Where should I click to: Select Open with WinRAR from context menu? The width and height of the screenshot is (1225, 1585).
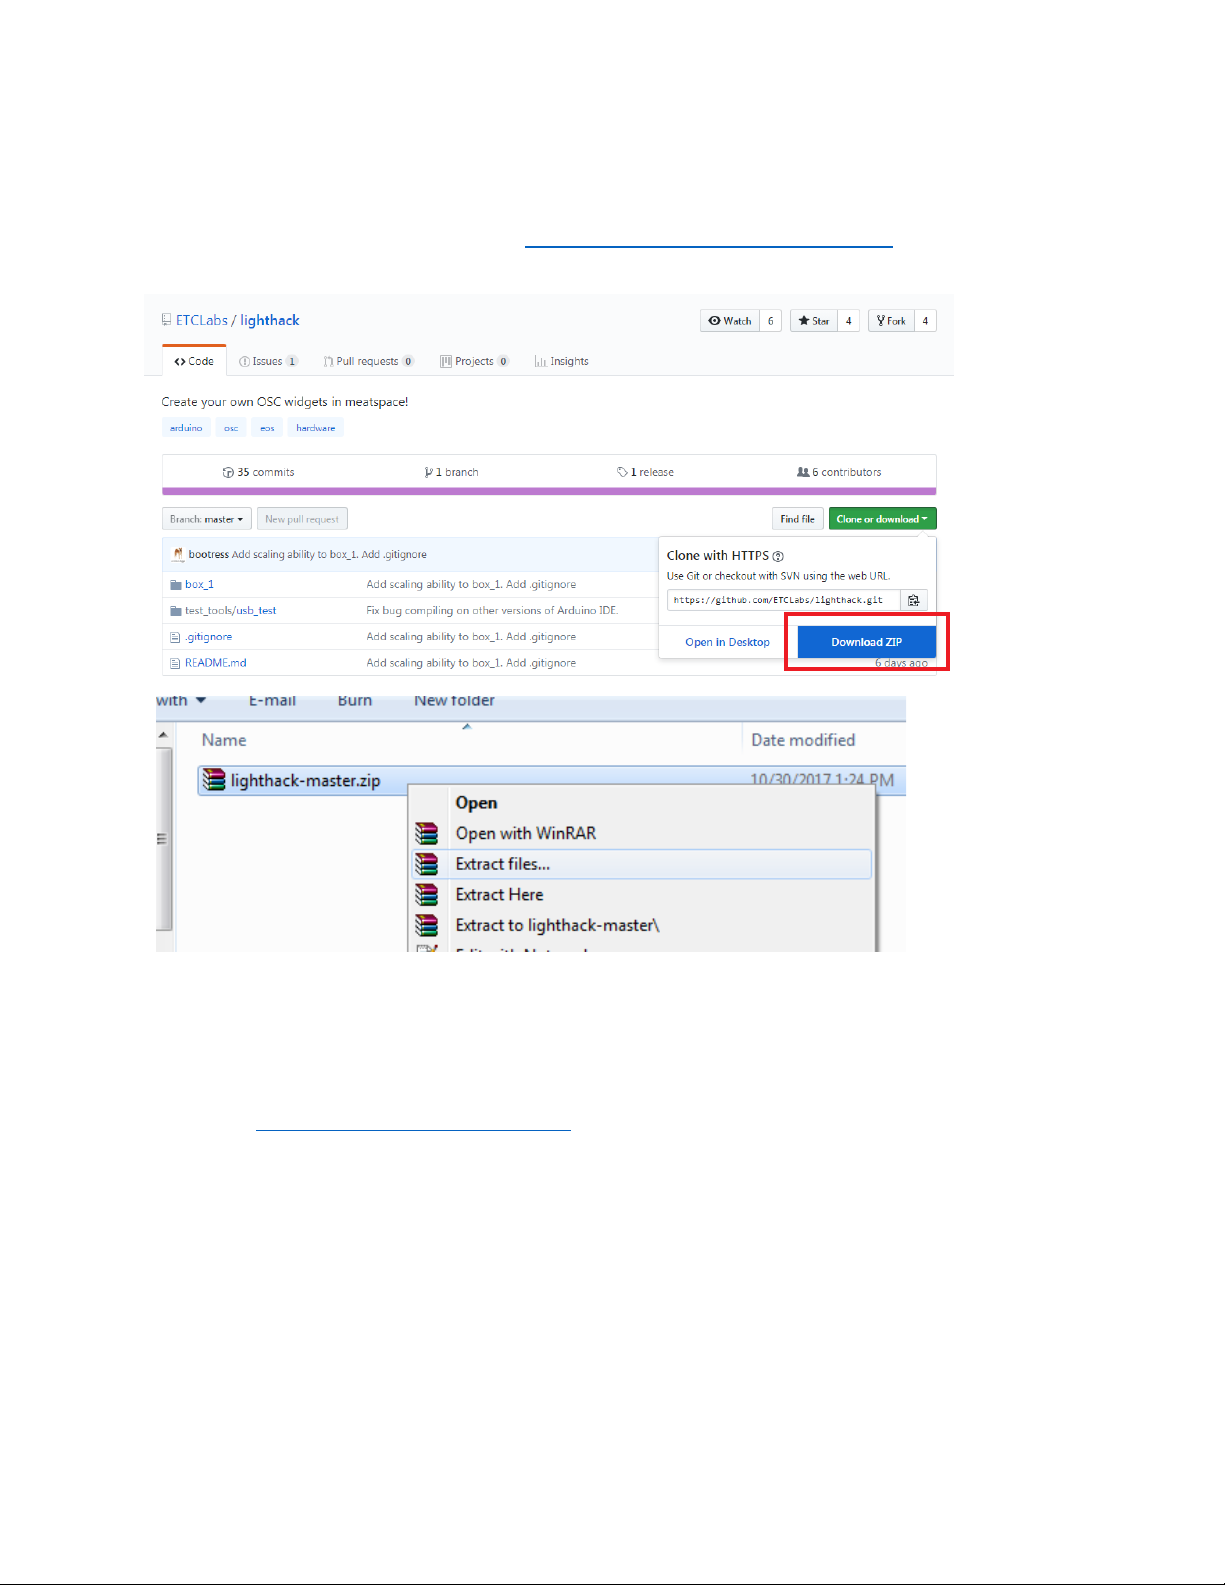pyautogui.click(x=642, y=833)
